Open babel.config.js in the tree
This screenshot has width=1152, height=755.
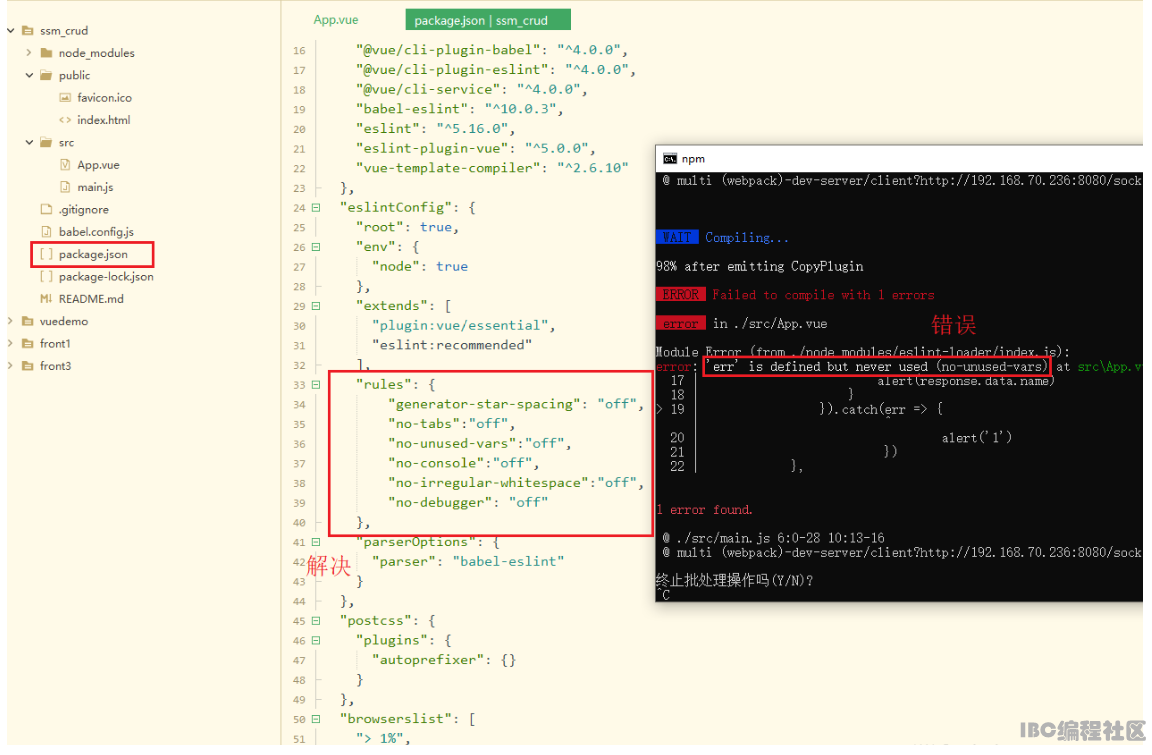(x=96, y=232)
